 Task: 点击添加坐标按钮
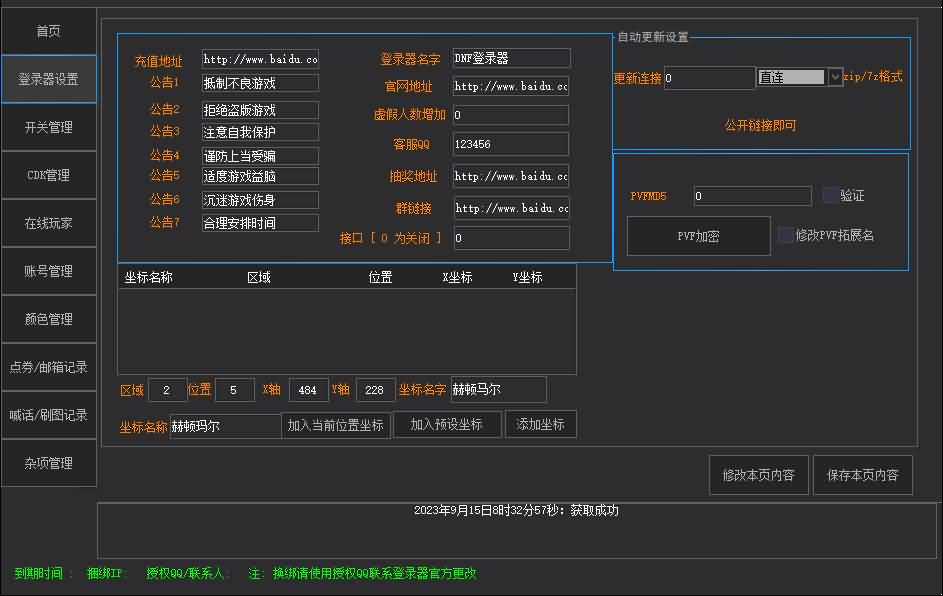(x=540, y=424)
